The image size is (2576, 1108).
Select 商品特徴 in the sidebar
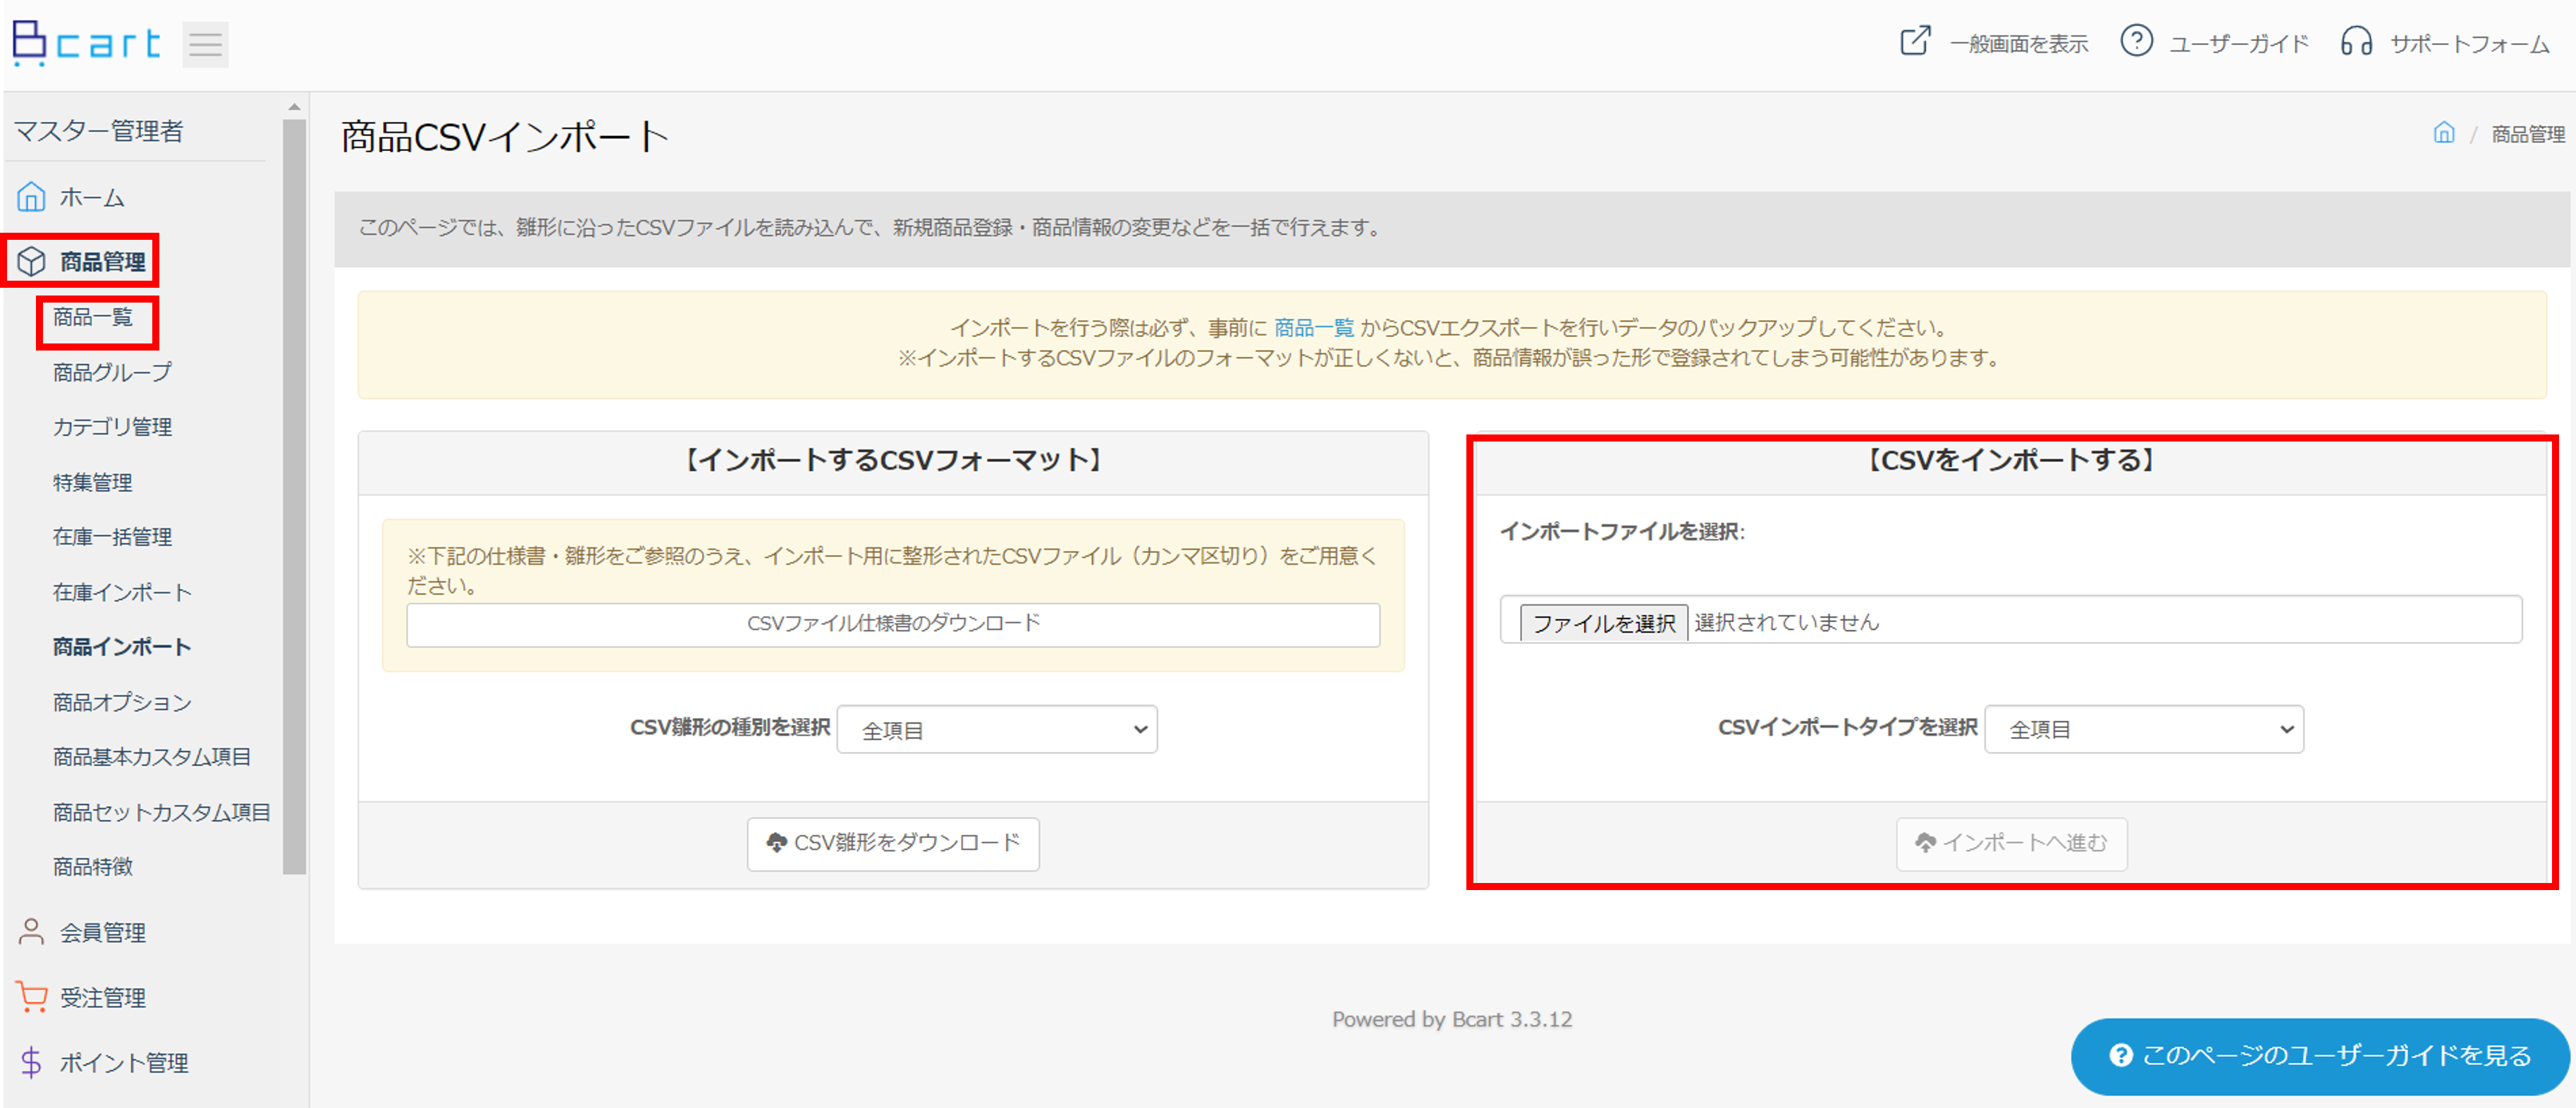(93, 867)
